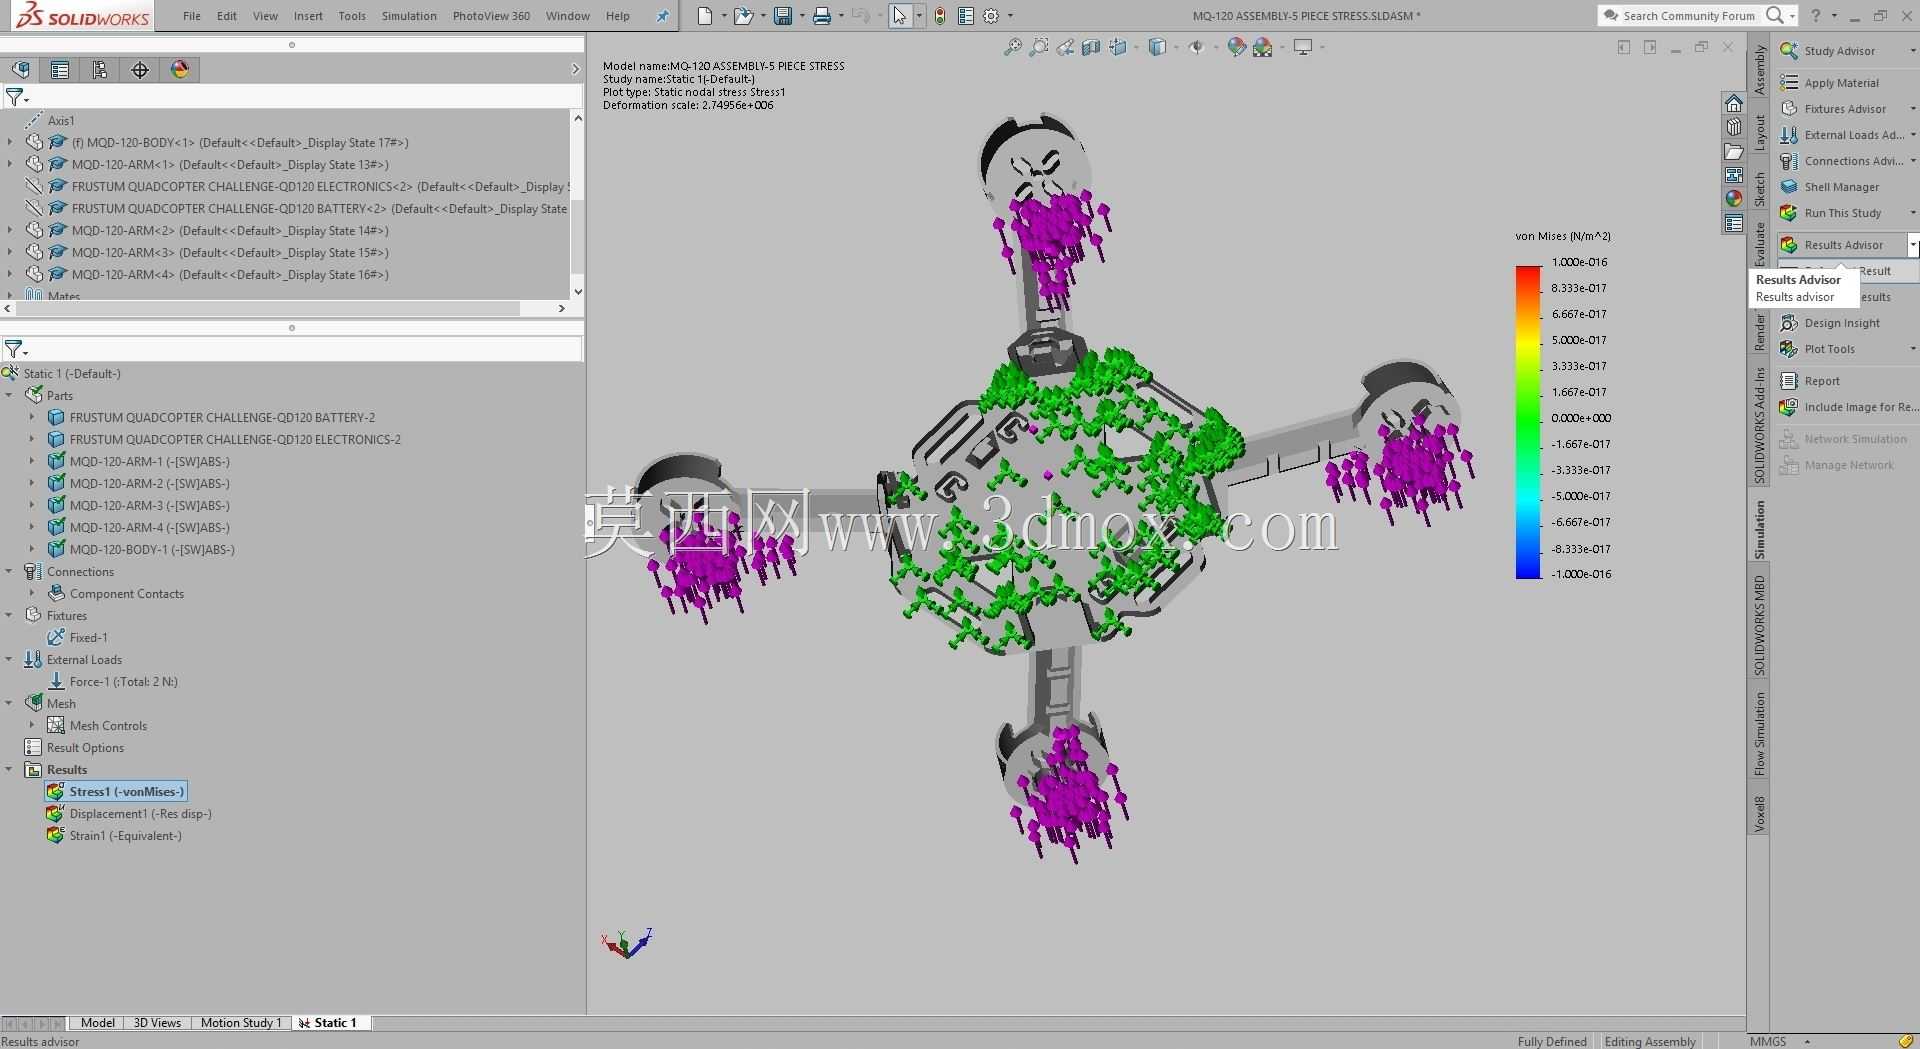Viewport: 1920px width, 1049px height.
Task: Open the File Explorer folder icon in task pane
Action: (1734, 151)
